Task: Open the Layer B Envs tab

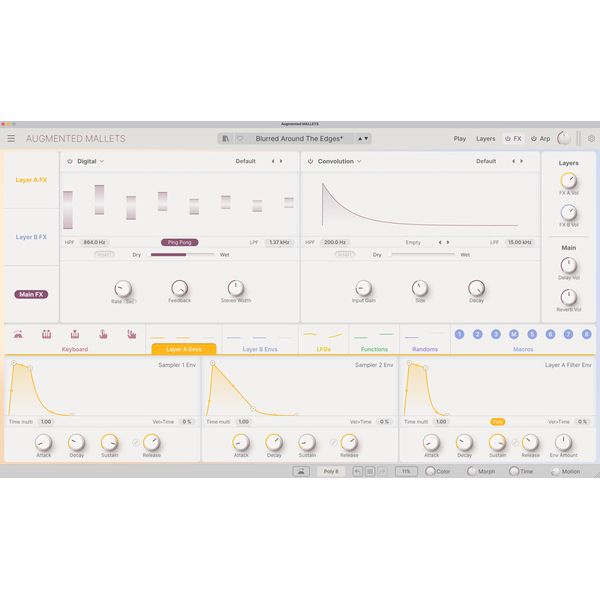Action: coord(260,349)
